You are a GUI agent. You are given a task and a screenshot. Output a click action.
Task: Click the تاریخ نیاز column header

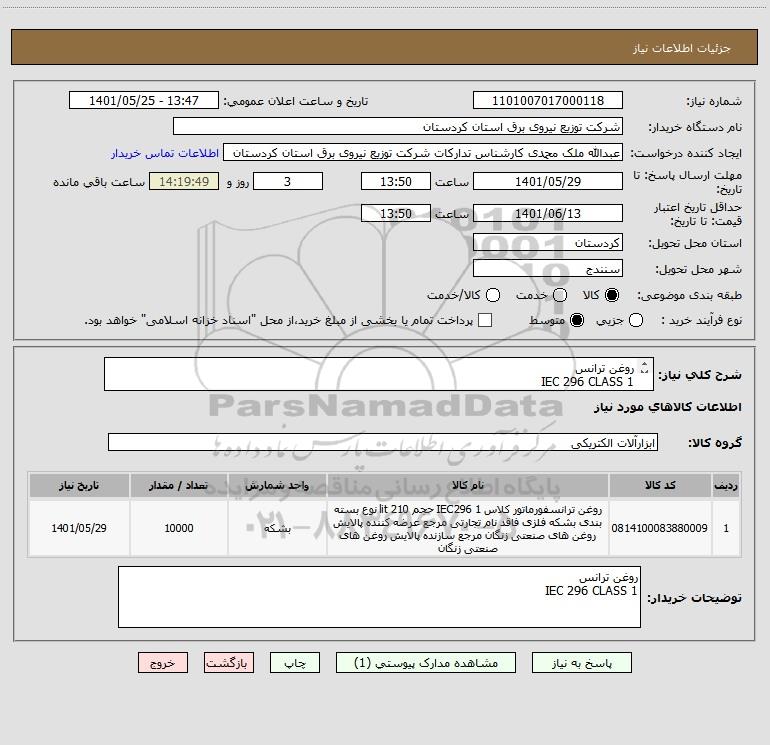coord(79,485)
